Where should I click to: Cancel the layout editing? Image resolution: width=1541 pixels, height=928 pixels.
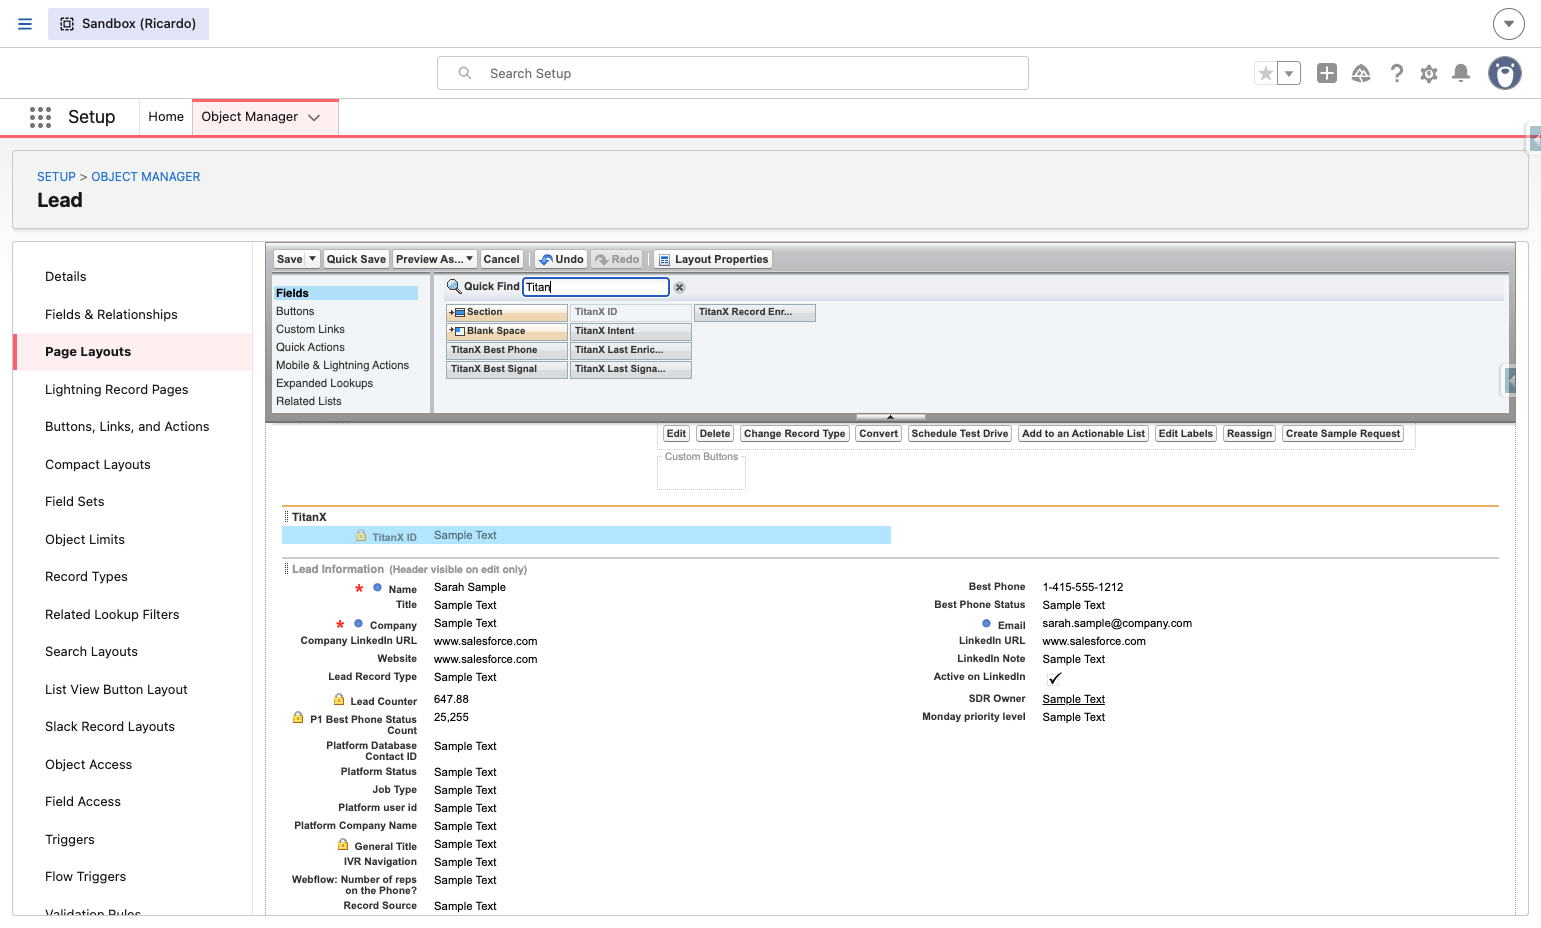(502, 259)
